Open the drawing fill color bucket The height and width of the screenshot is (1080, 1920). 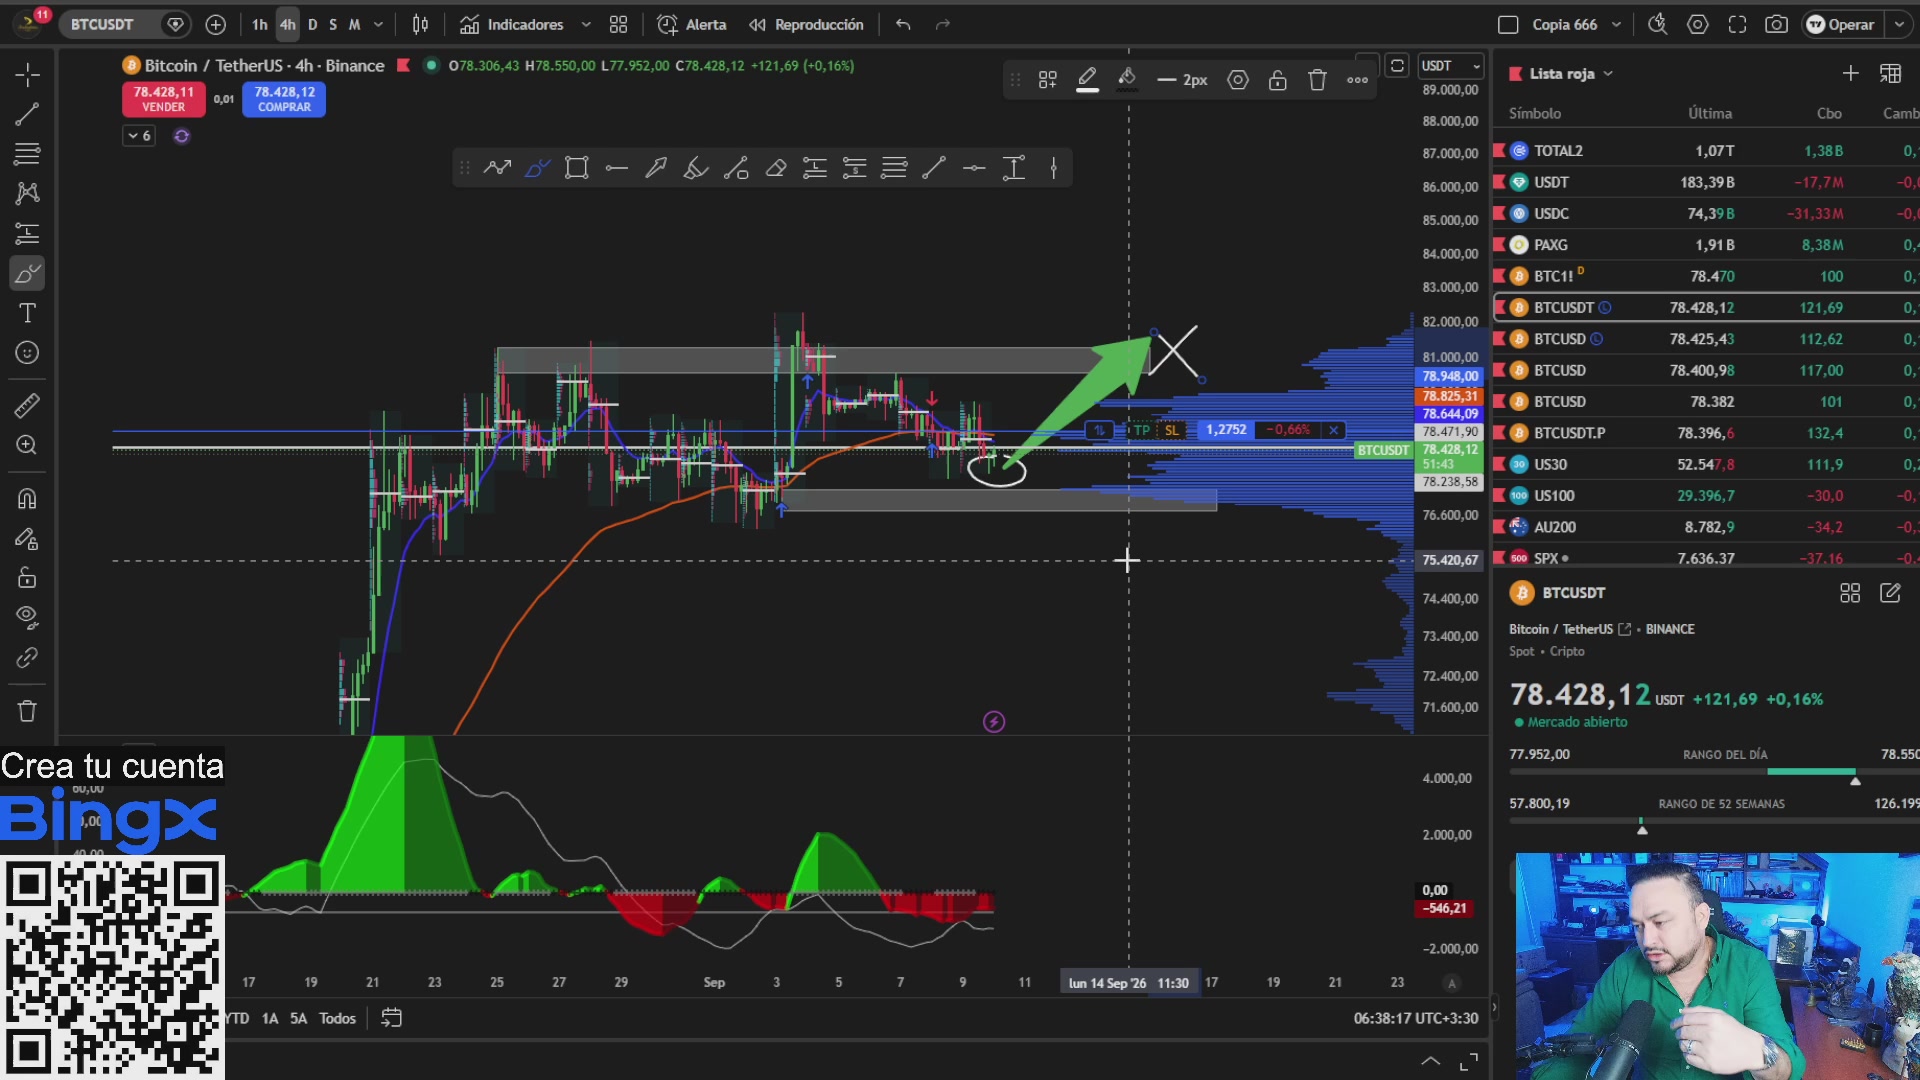point(1127,79)
